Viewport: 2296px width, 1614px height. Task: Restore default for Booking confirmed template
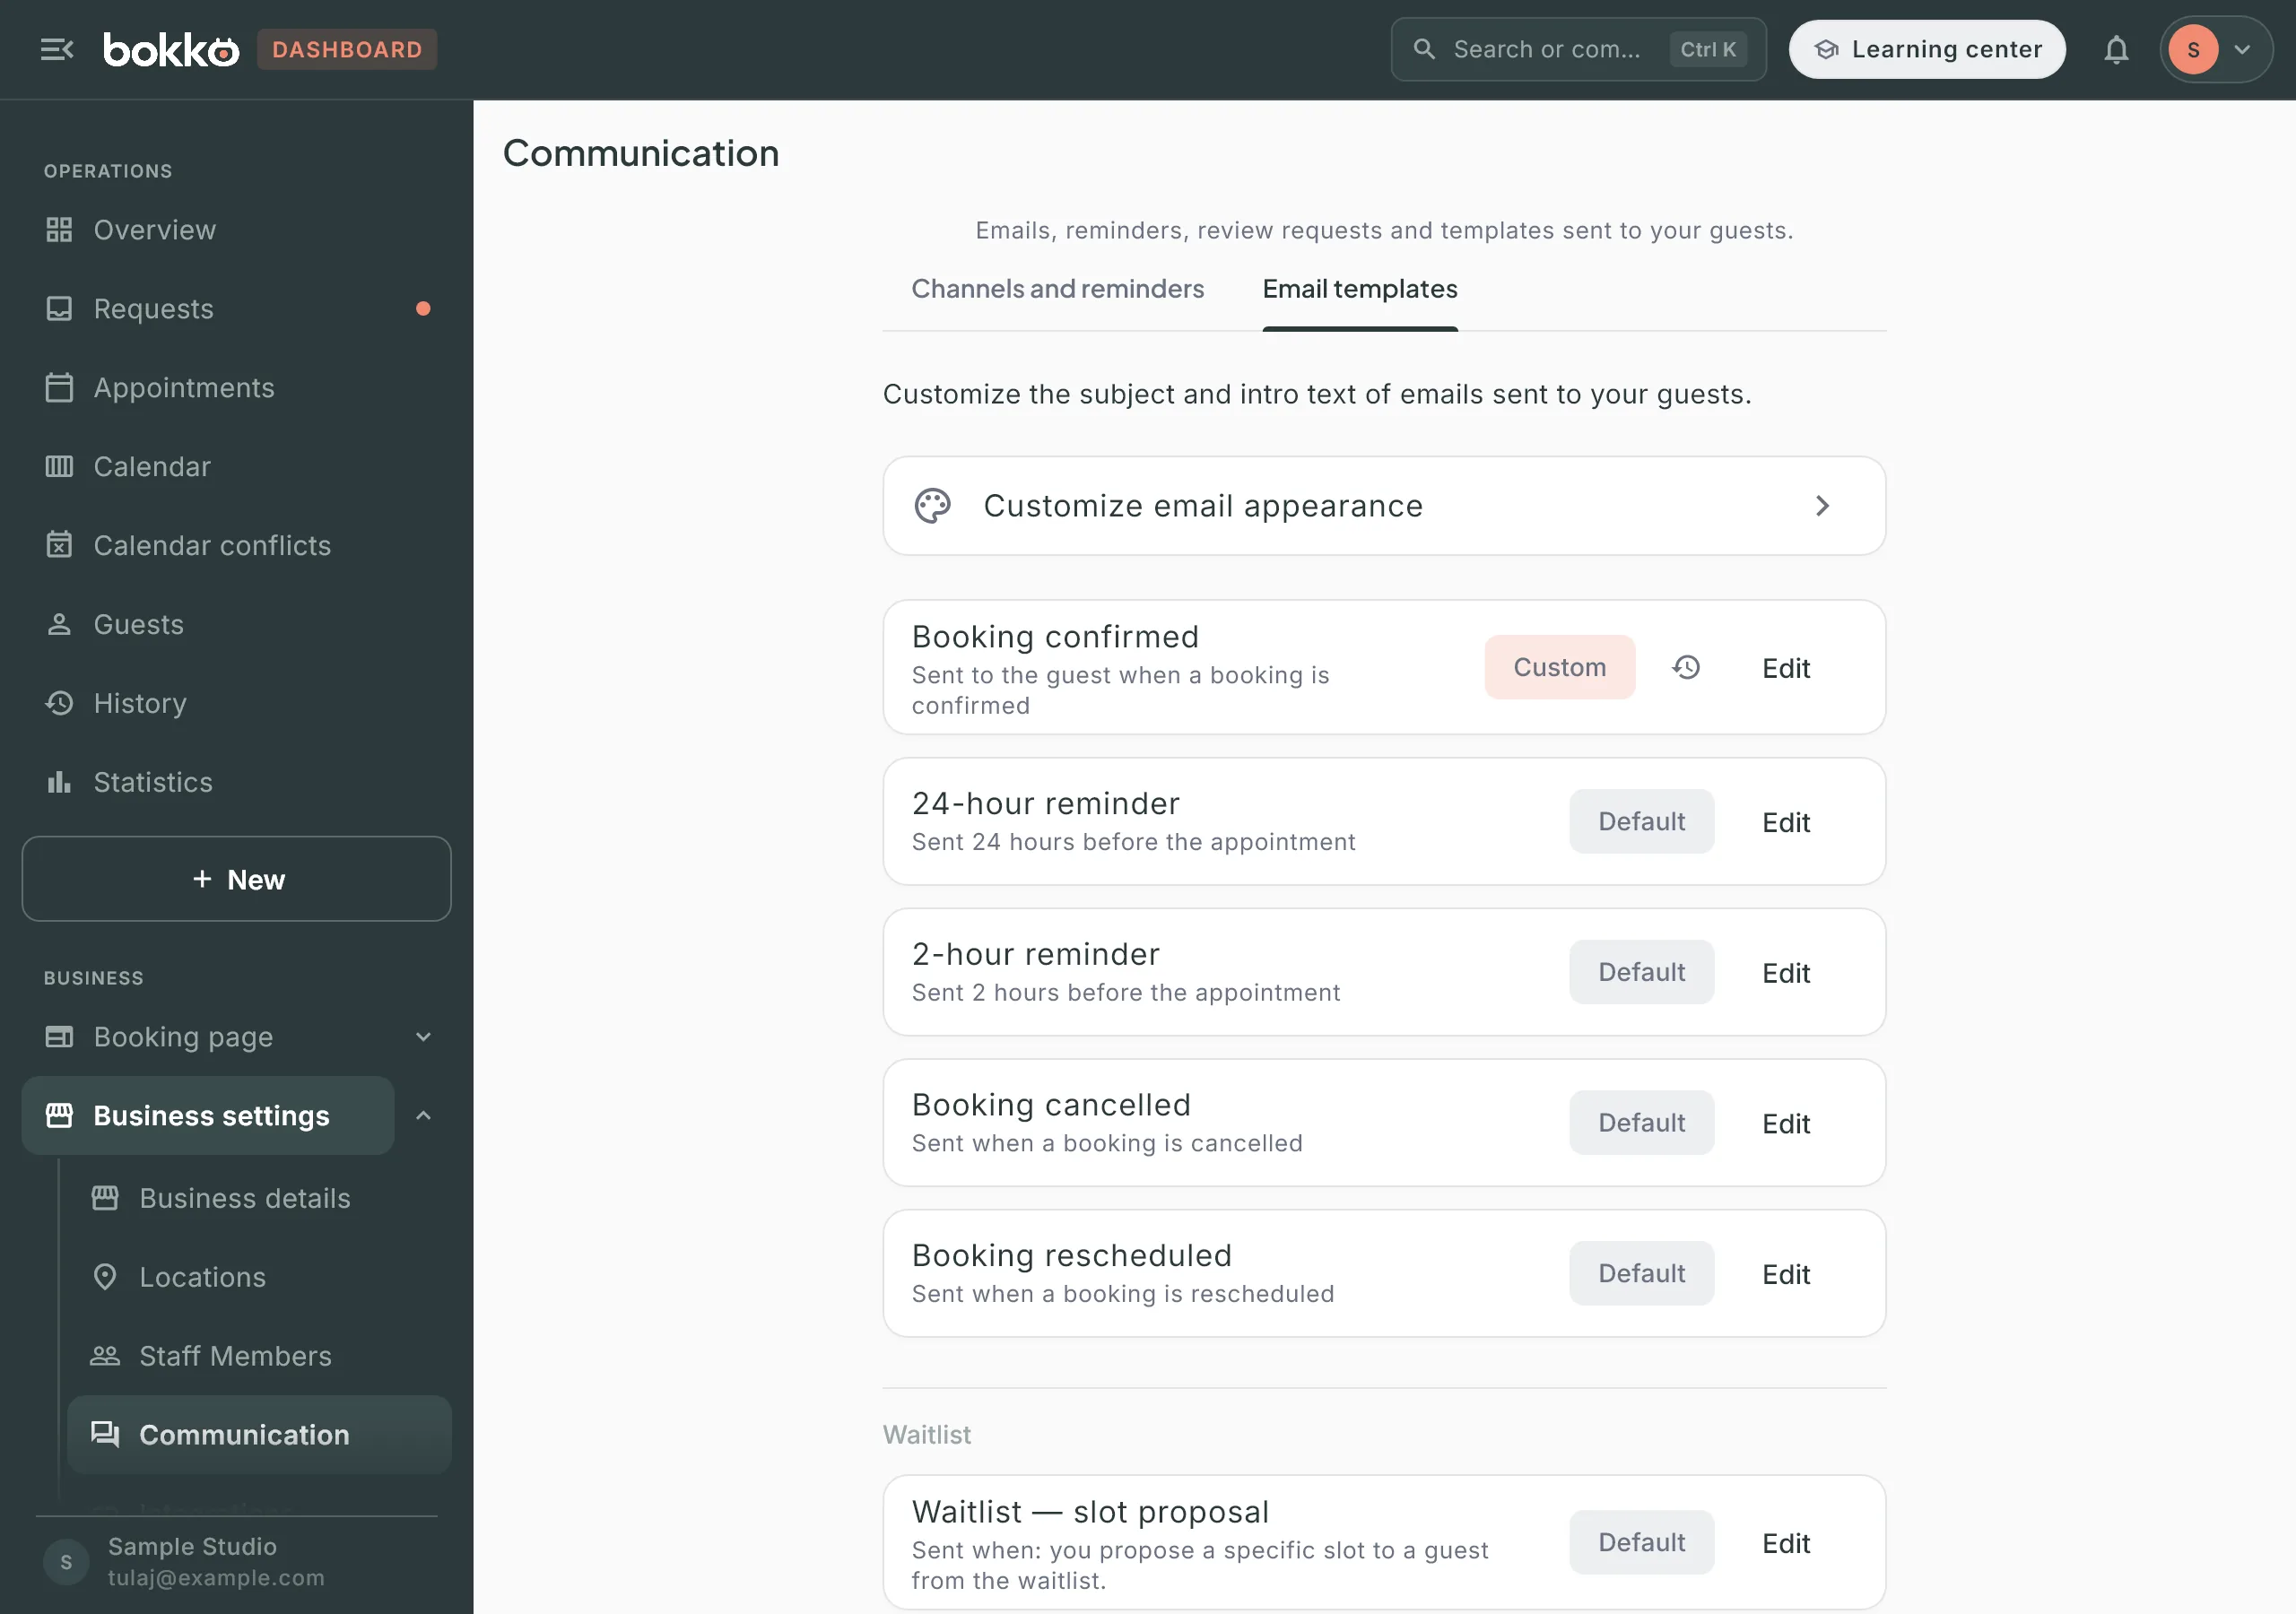[x=1686, y=667]
